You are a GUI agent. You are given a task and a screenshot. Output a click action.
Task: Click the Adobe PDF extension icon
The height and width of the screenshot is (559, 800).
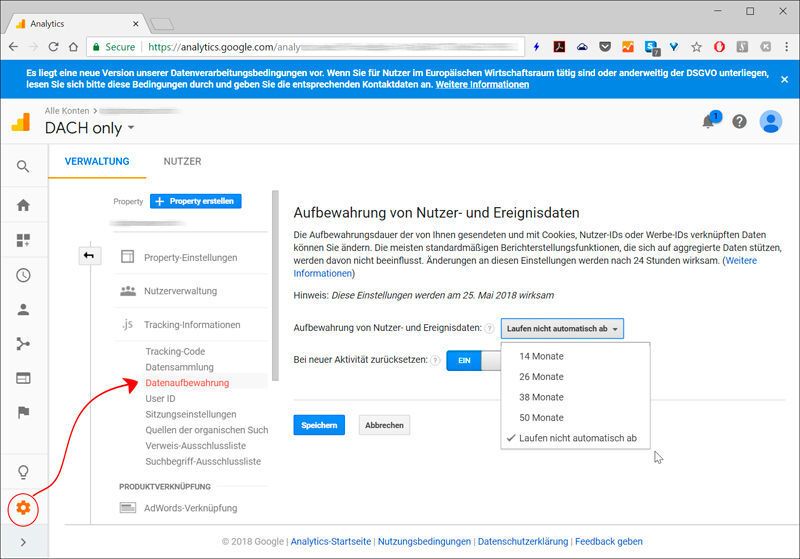pos(559,47)
